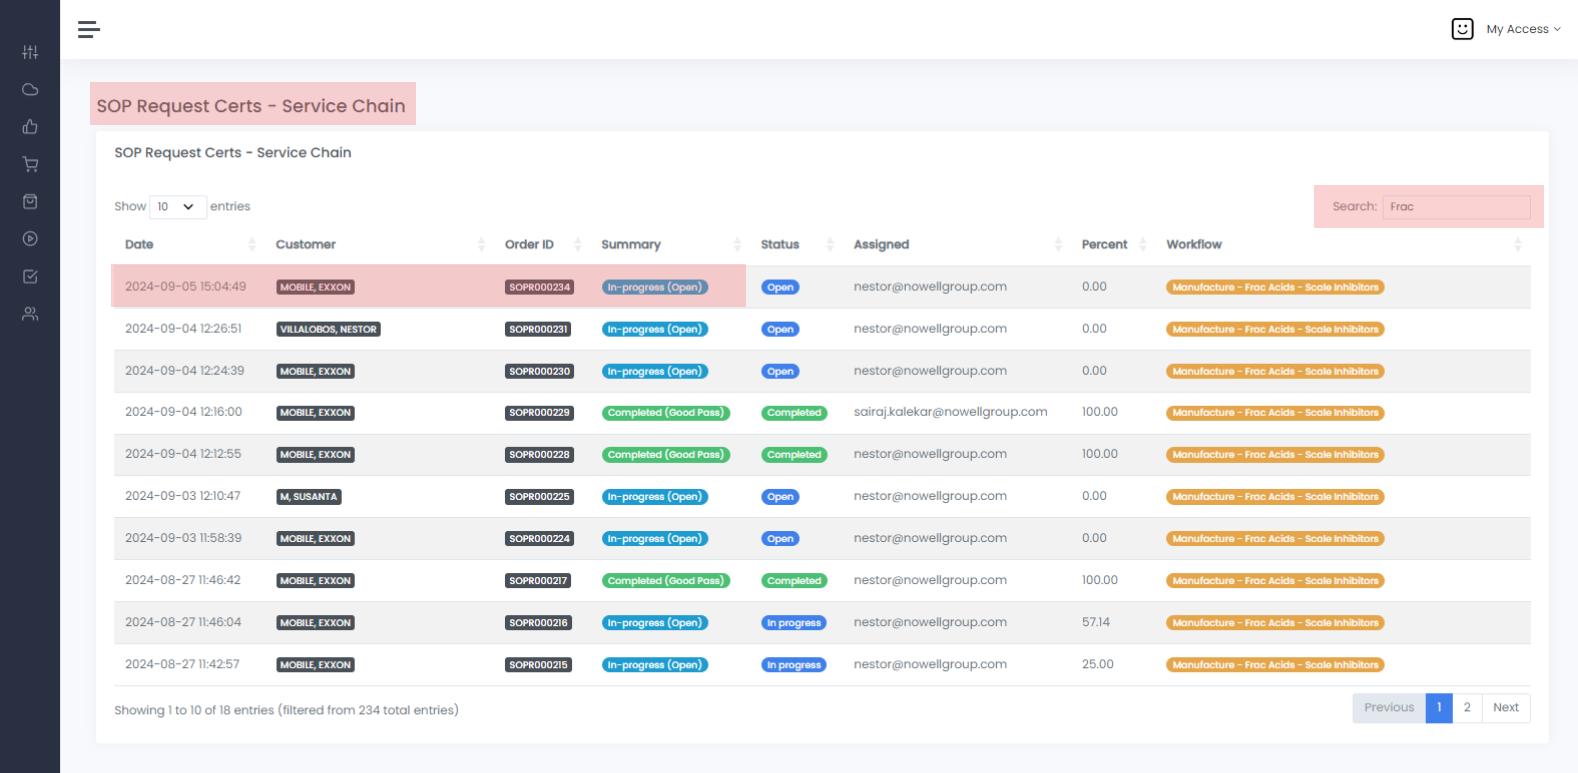Go to page 2 of results
Viewport: 1578px width, 773px height.
point(1466,708)
